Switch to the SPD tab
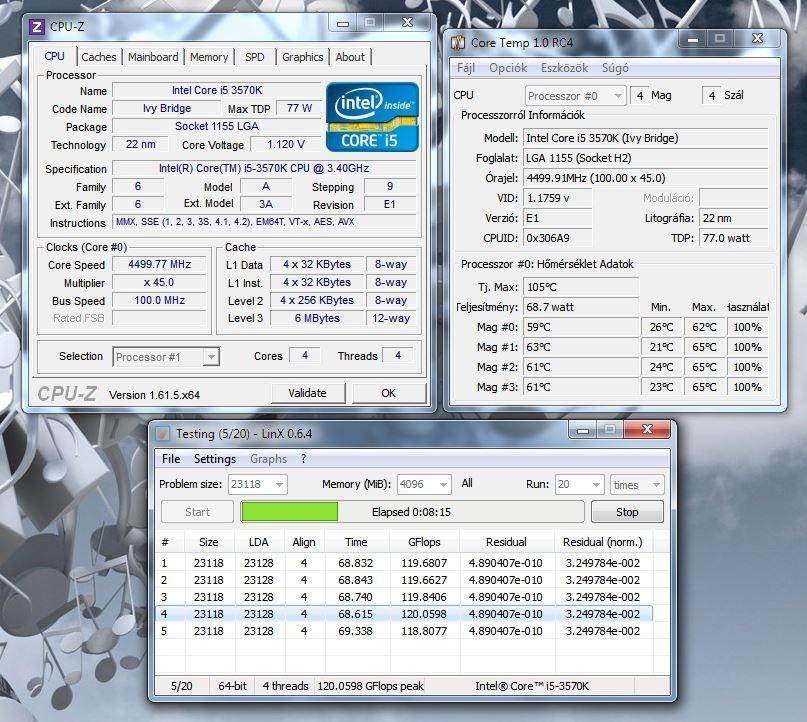 (x=255, y=57)
